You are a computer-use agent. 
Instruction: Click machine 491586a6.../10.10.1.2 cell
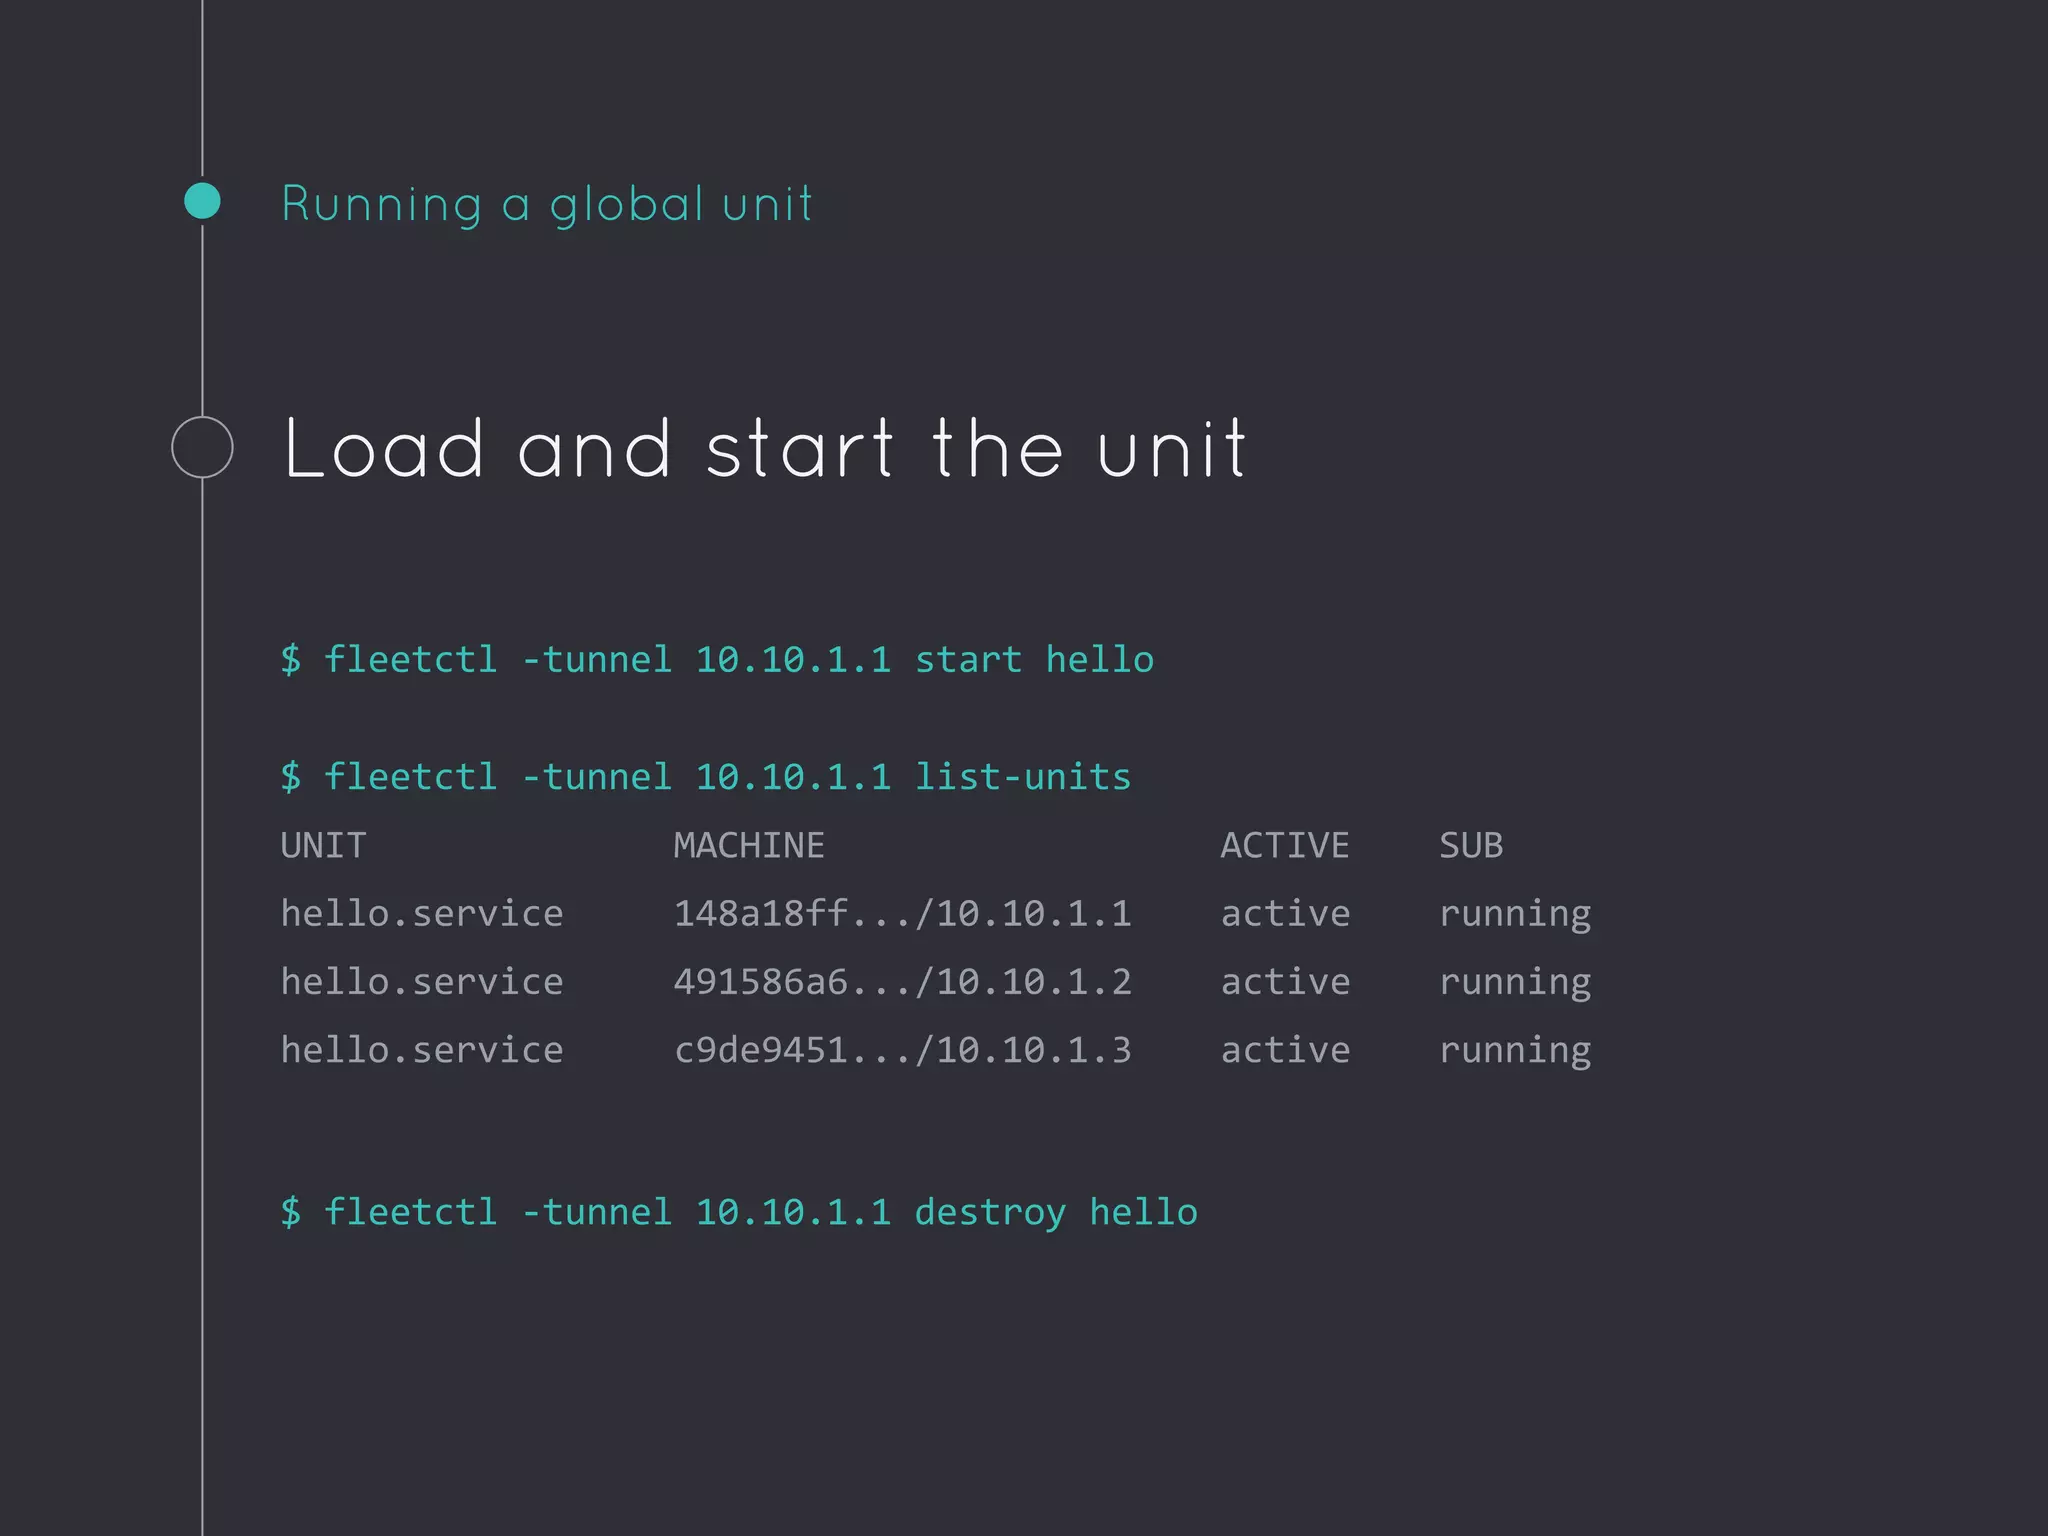coord(903,981)
